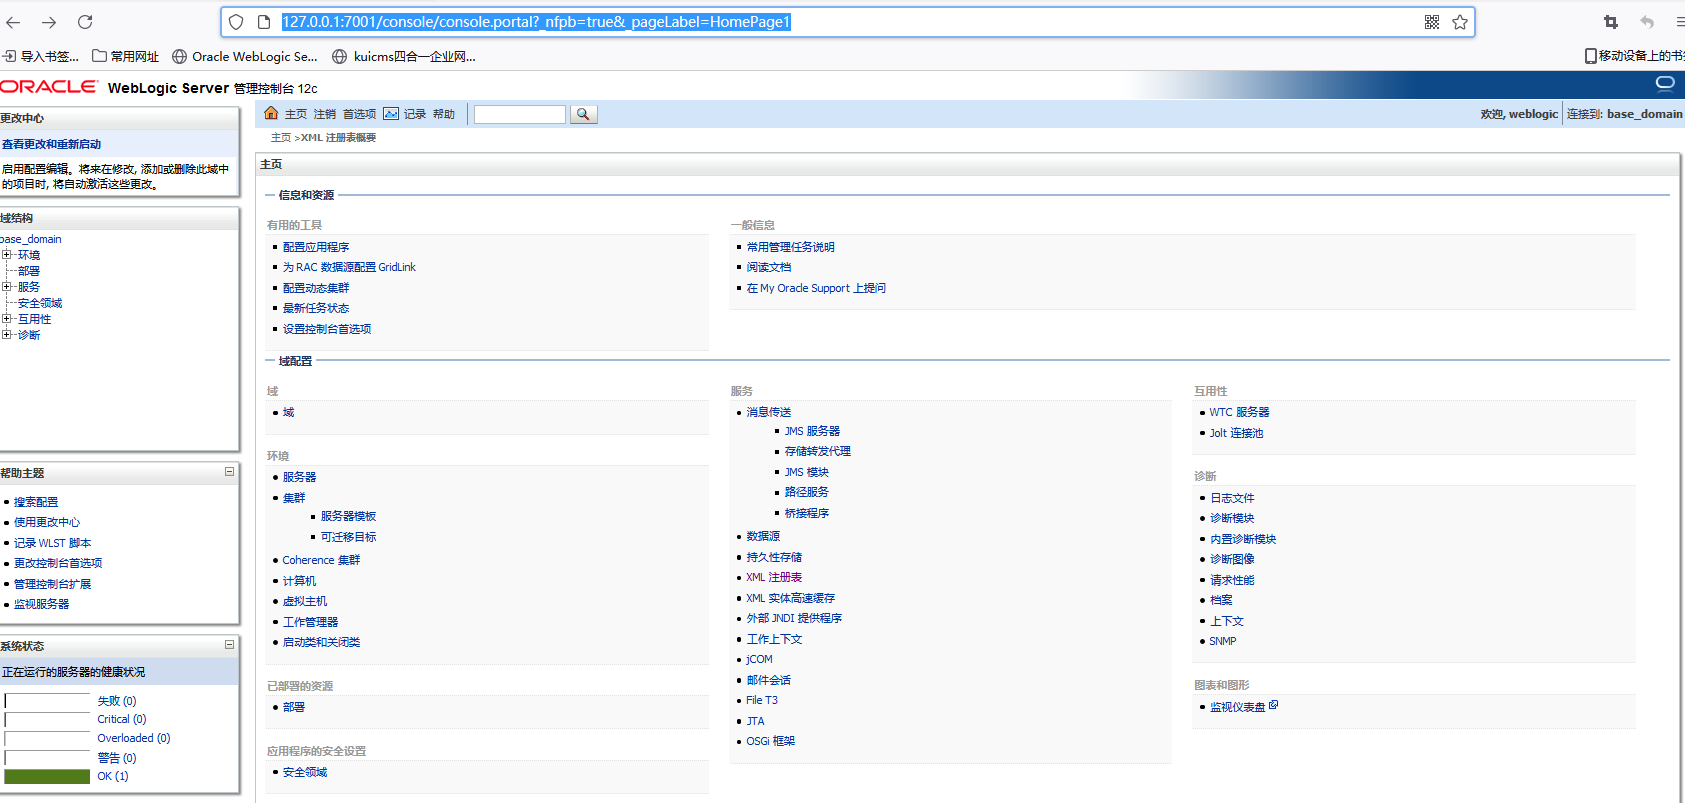
Task: Open 首选项 in the console toolbar
Action: 359,114
